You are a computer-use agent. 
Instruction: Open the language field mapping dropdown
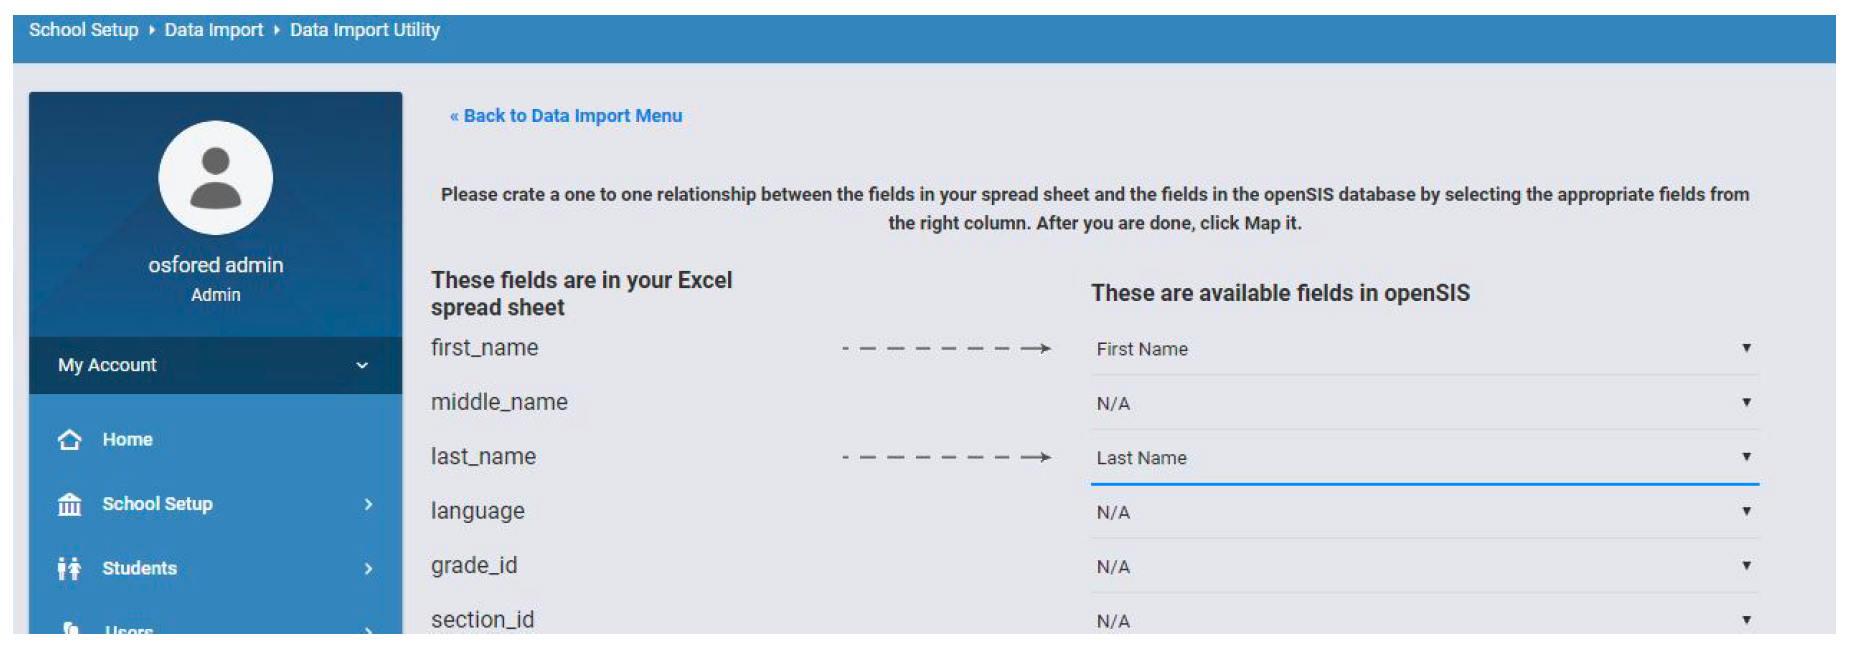[x=1423, y=513]
